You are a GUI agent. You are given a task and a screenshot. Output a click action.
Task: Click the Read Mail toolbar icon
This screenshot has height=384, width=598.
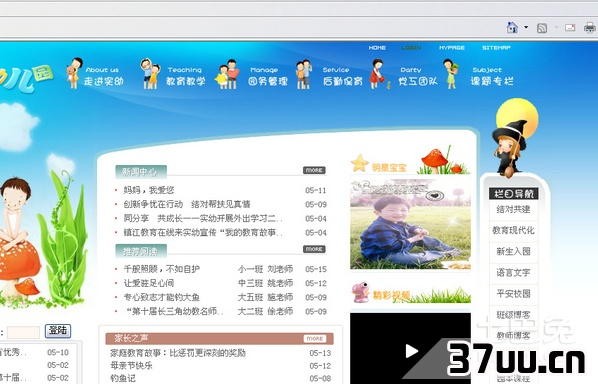(570, 27)
